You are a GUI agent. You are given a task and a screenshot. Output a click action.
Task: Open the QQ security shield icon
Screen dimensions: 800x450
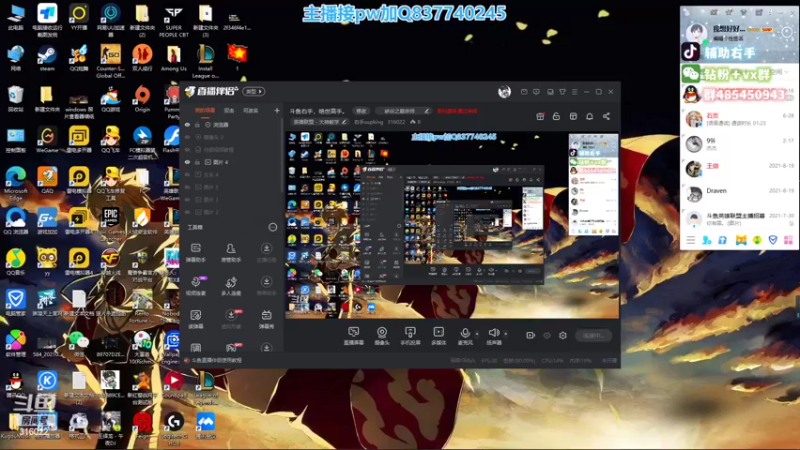click(773, 240)
